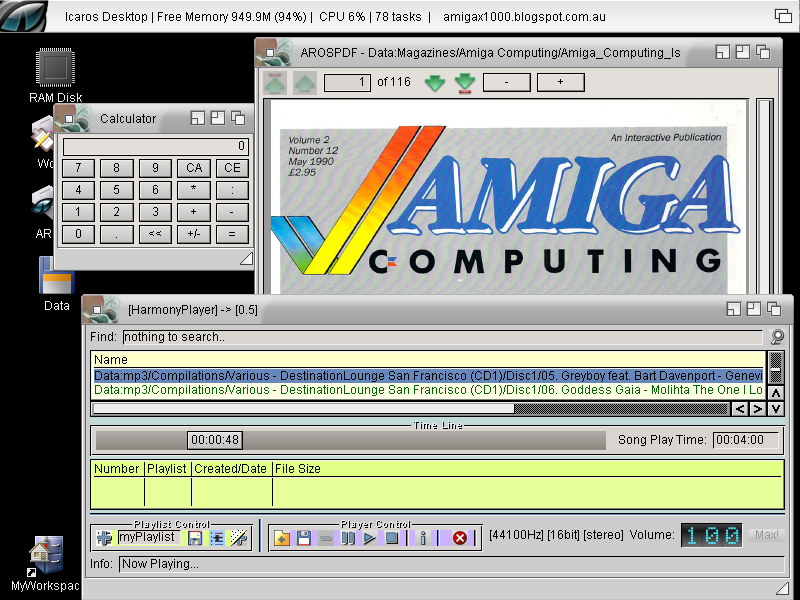Open the MyWorkspace desktop icon
Viewport: 800px width, 600px height.
(46, 555)
